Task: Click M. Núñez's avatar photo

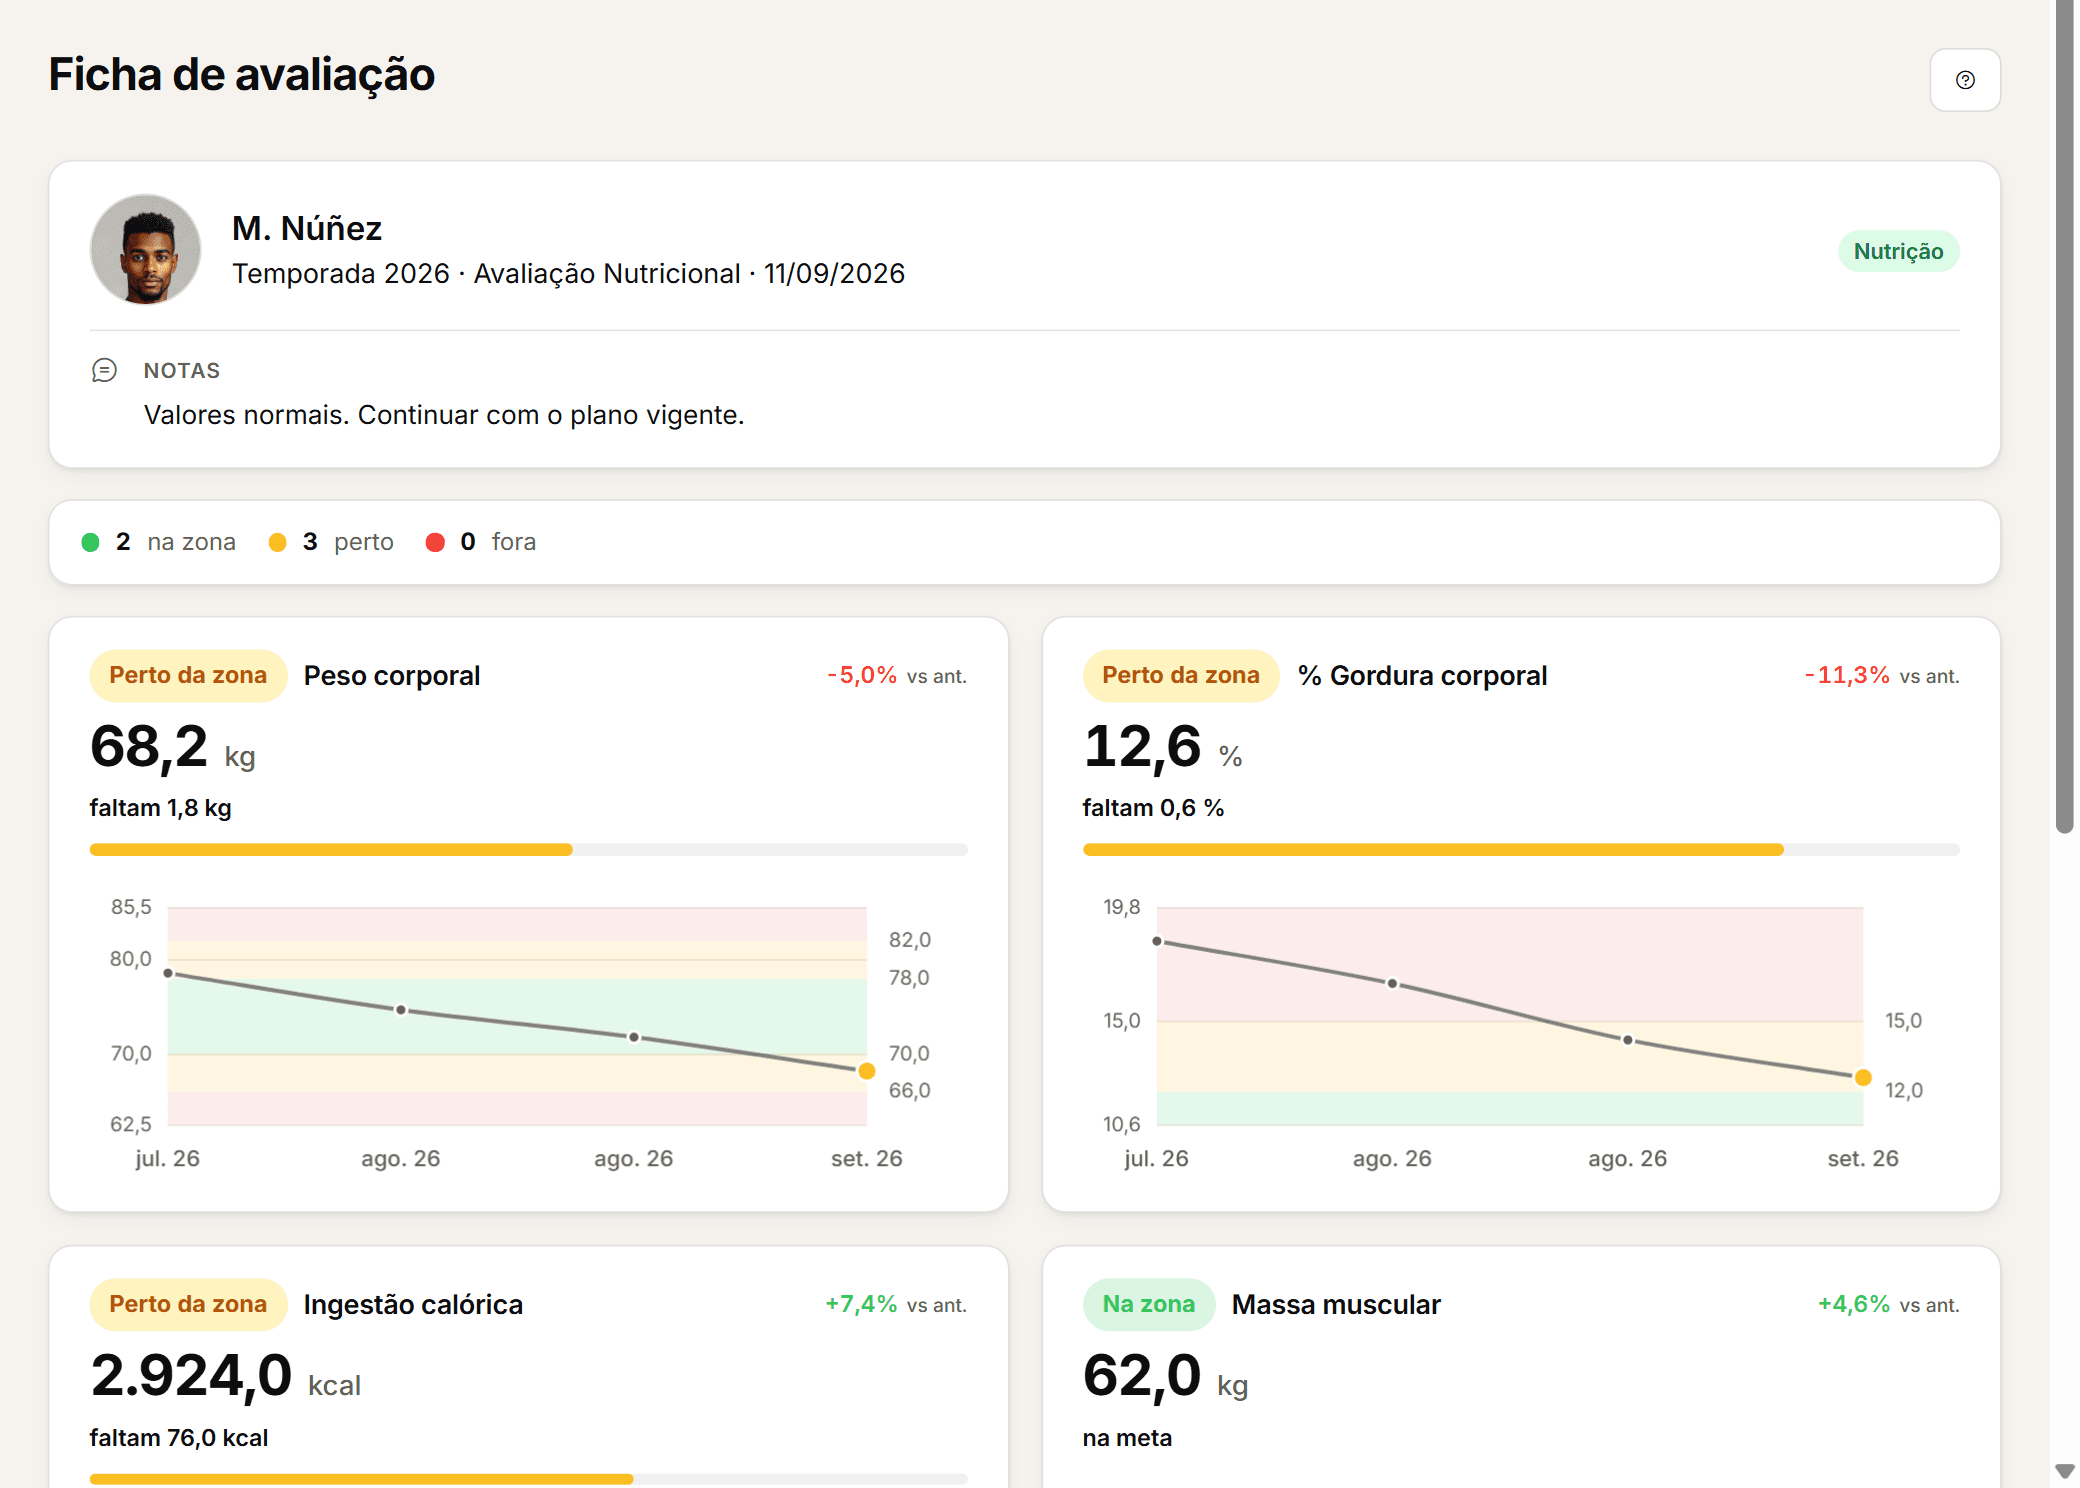Action: pos(146,250)
